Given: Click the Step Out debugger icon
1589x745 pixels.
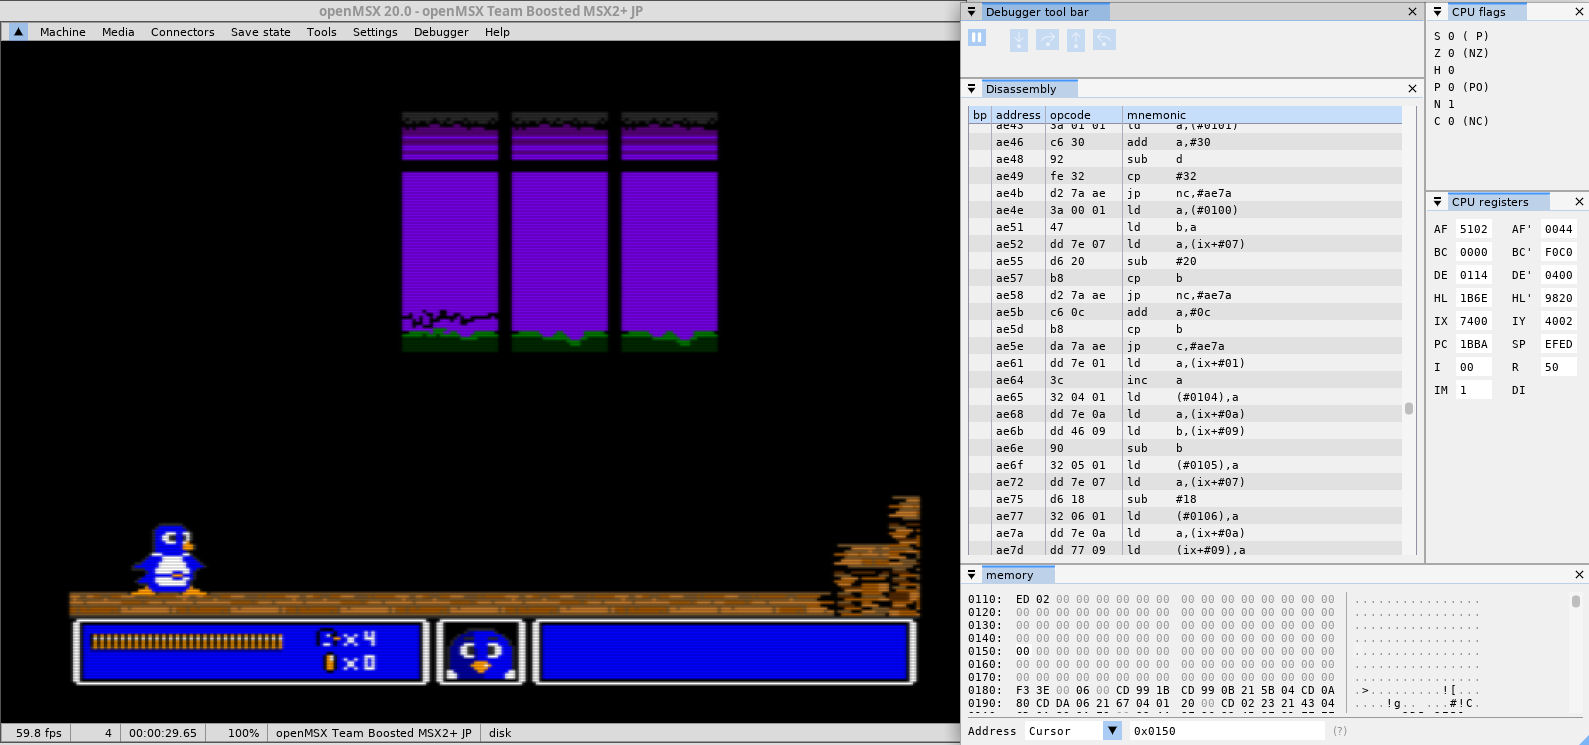Looking at the screenshot, I should point(1076,40).
